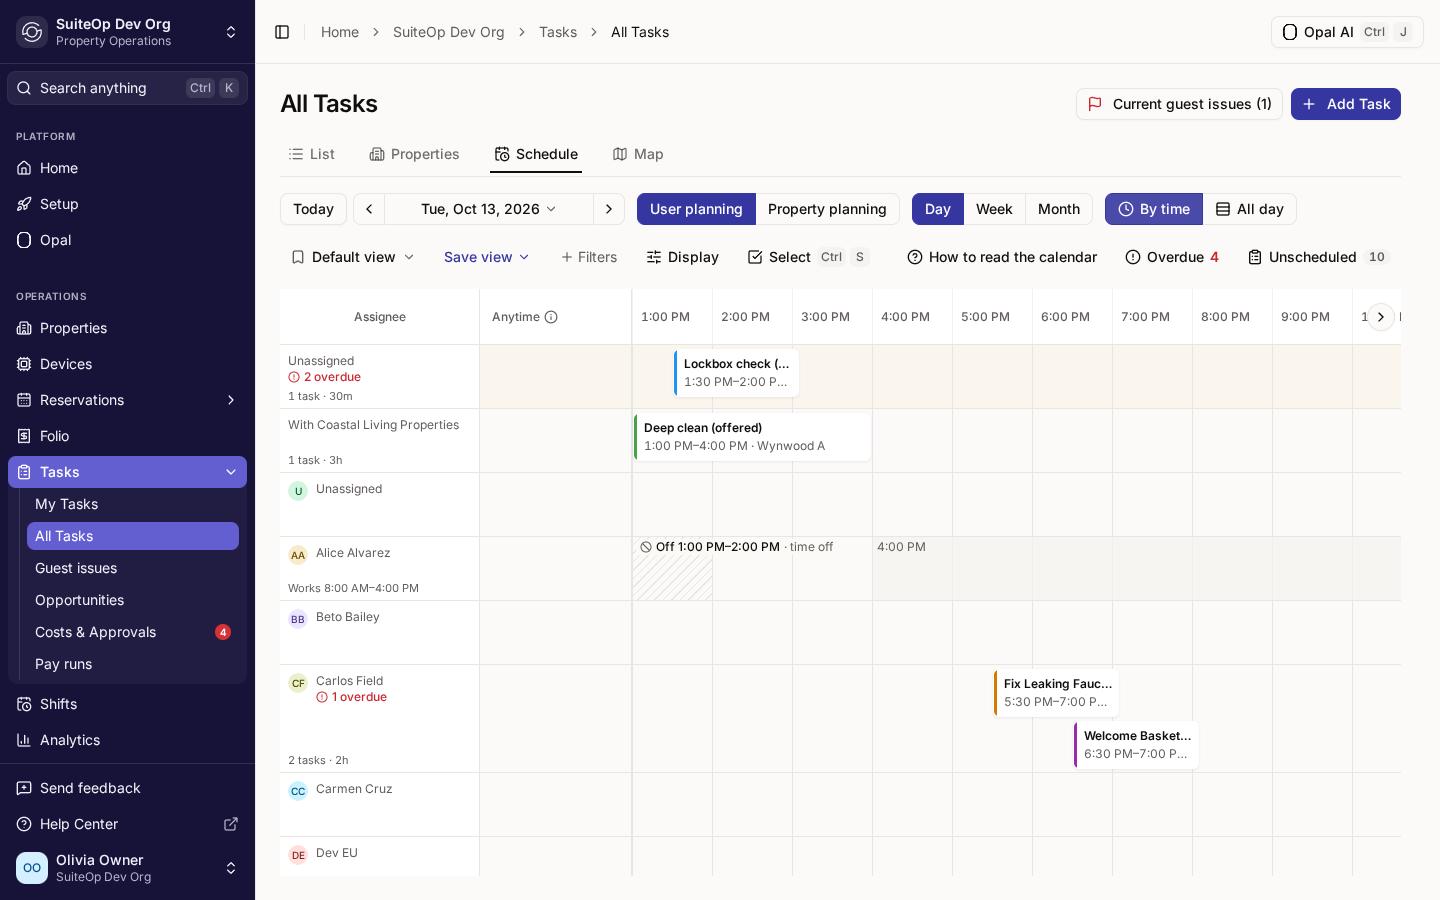The height and width of the screenshot is (900, 1440).
Task: Open Folio in the sidebar
Action: coord(127,436)
